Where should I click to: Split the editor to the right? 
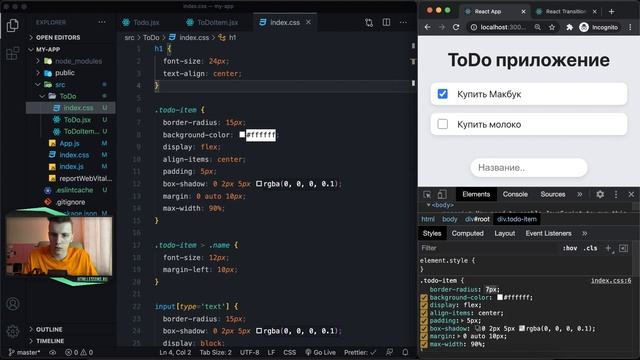[x=386, y=22]
